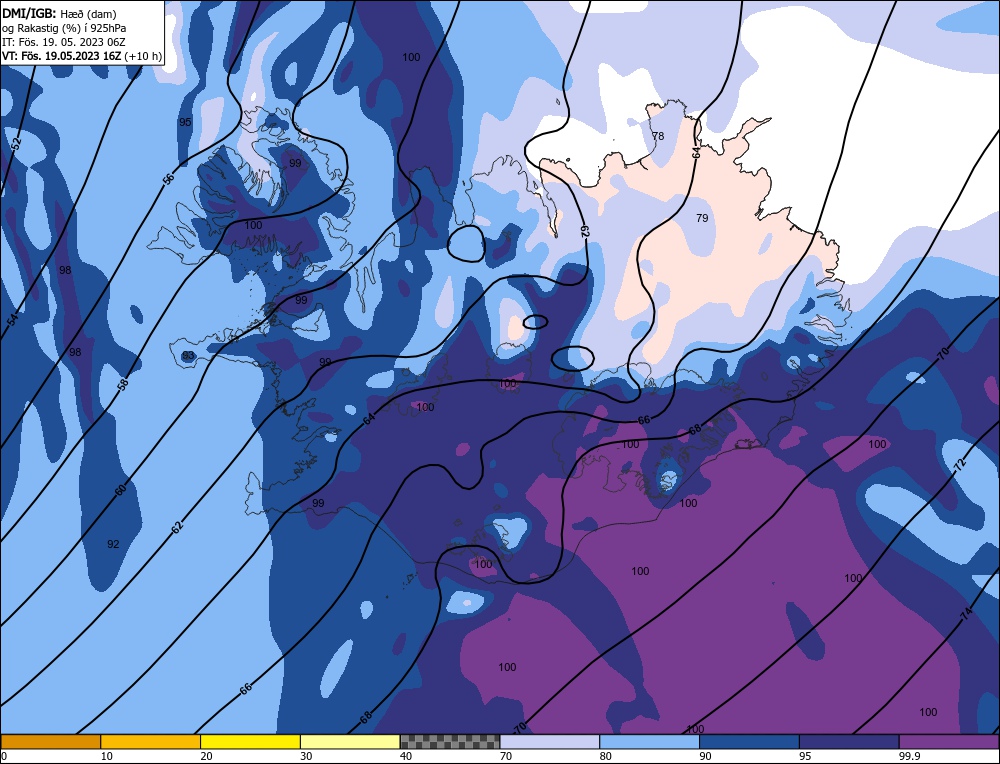The width and height of the screenshot is (1000, 764).
Task: Click the bright yellow 20–30 legend swatch
Action: point(250,741)
